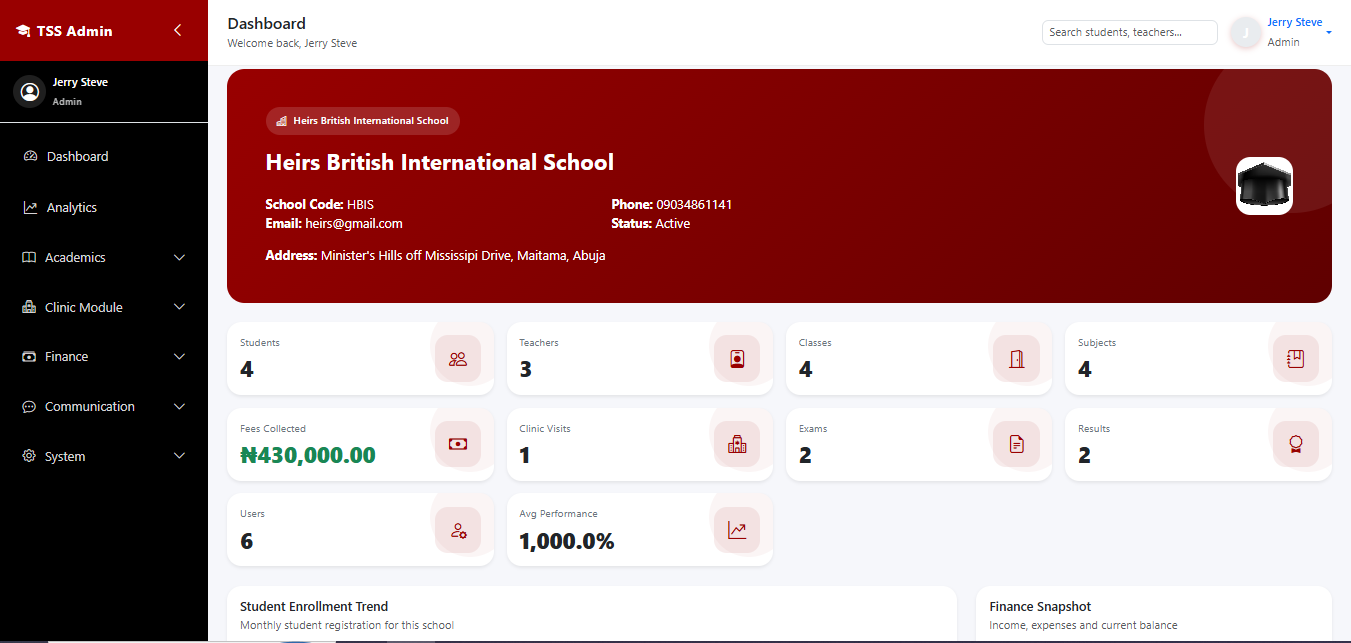Click the TSS Admin graduation cap logo
1351x643 pixels.
pos(23,31)
